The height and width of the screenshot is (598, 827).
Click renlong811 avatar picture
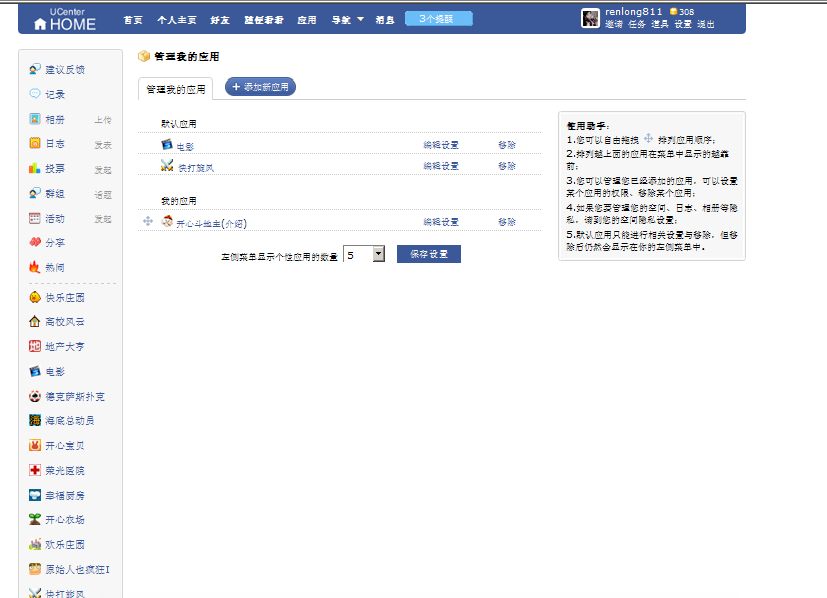point(590,18)
